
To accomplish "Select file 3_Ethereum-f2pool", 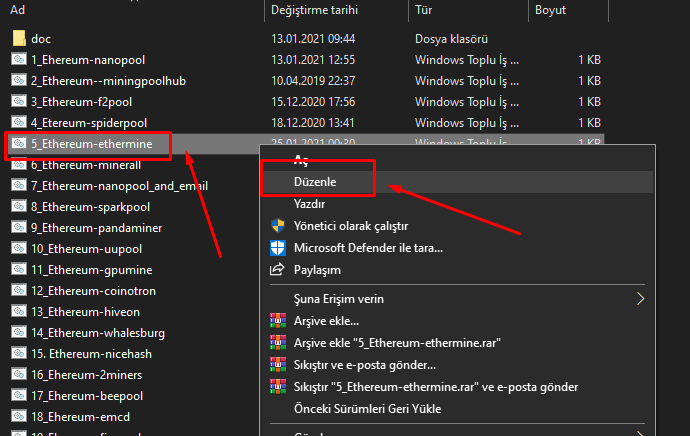I will pyautogui.click(x=81, y=102).
